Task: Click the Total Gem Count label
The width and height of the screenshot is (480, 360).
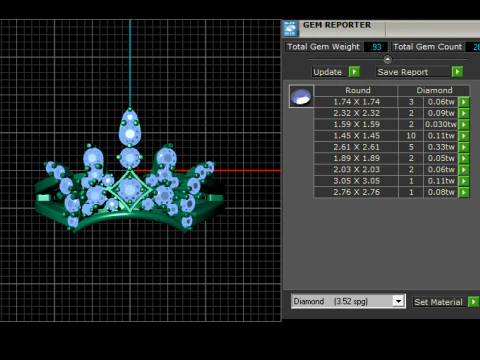Action: point(427,47)
